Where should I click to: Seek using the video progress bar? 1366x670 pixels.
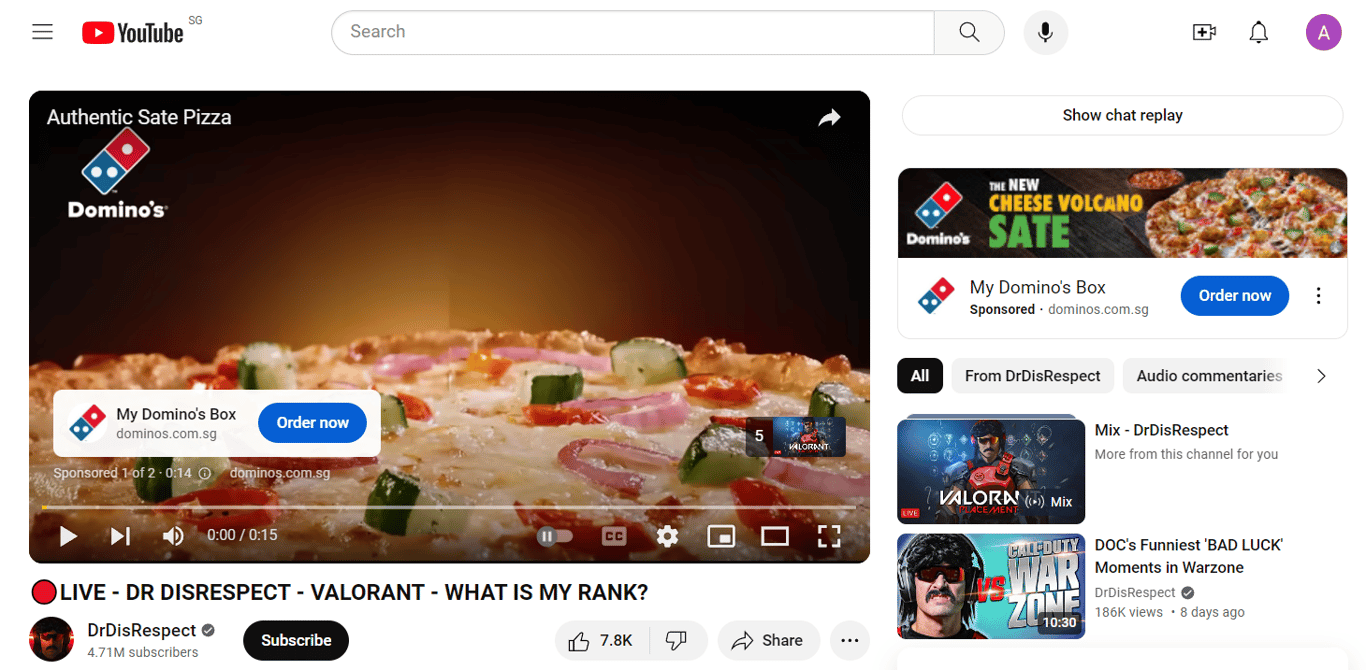pyautogui.click(x=450, y=508)
